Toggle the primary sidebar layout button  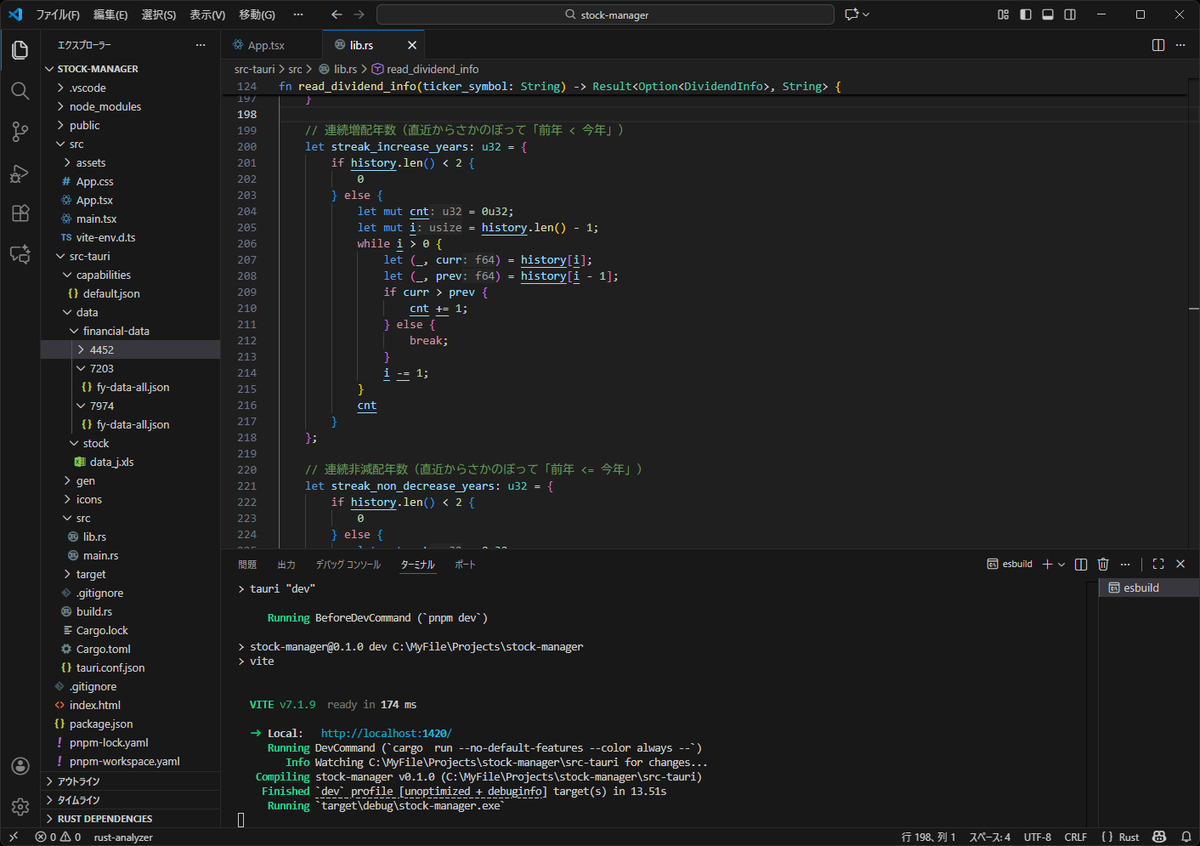tap(1025, 15)
